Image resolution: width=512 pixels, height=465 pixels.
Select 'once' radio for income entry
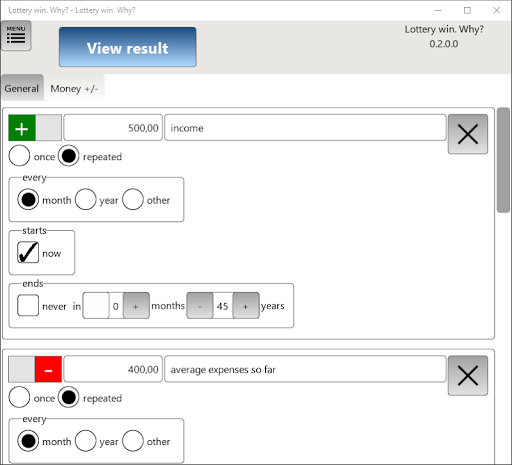click(19, 156)
